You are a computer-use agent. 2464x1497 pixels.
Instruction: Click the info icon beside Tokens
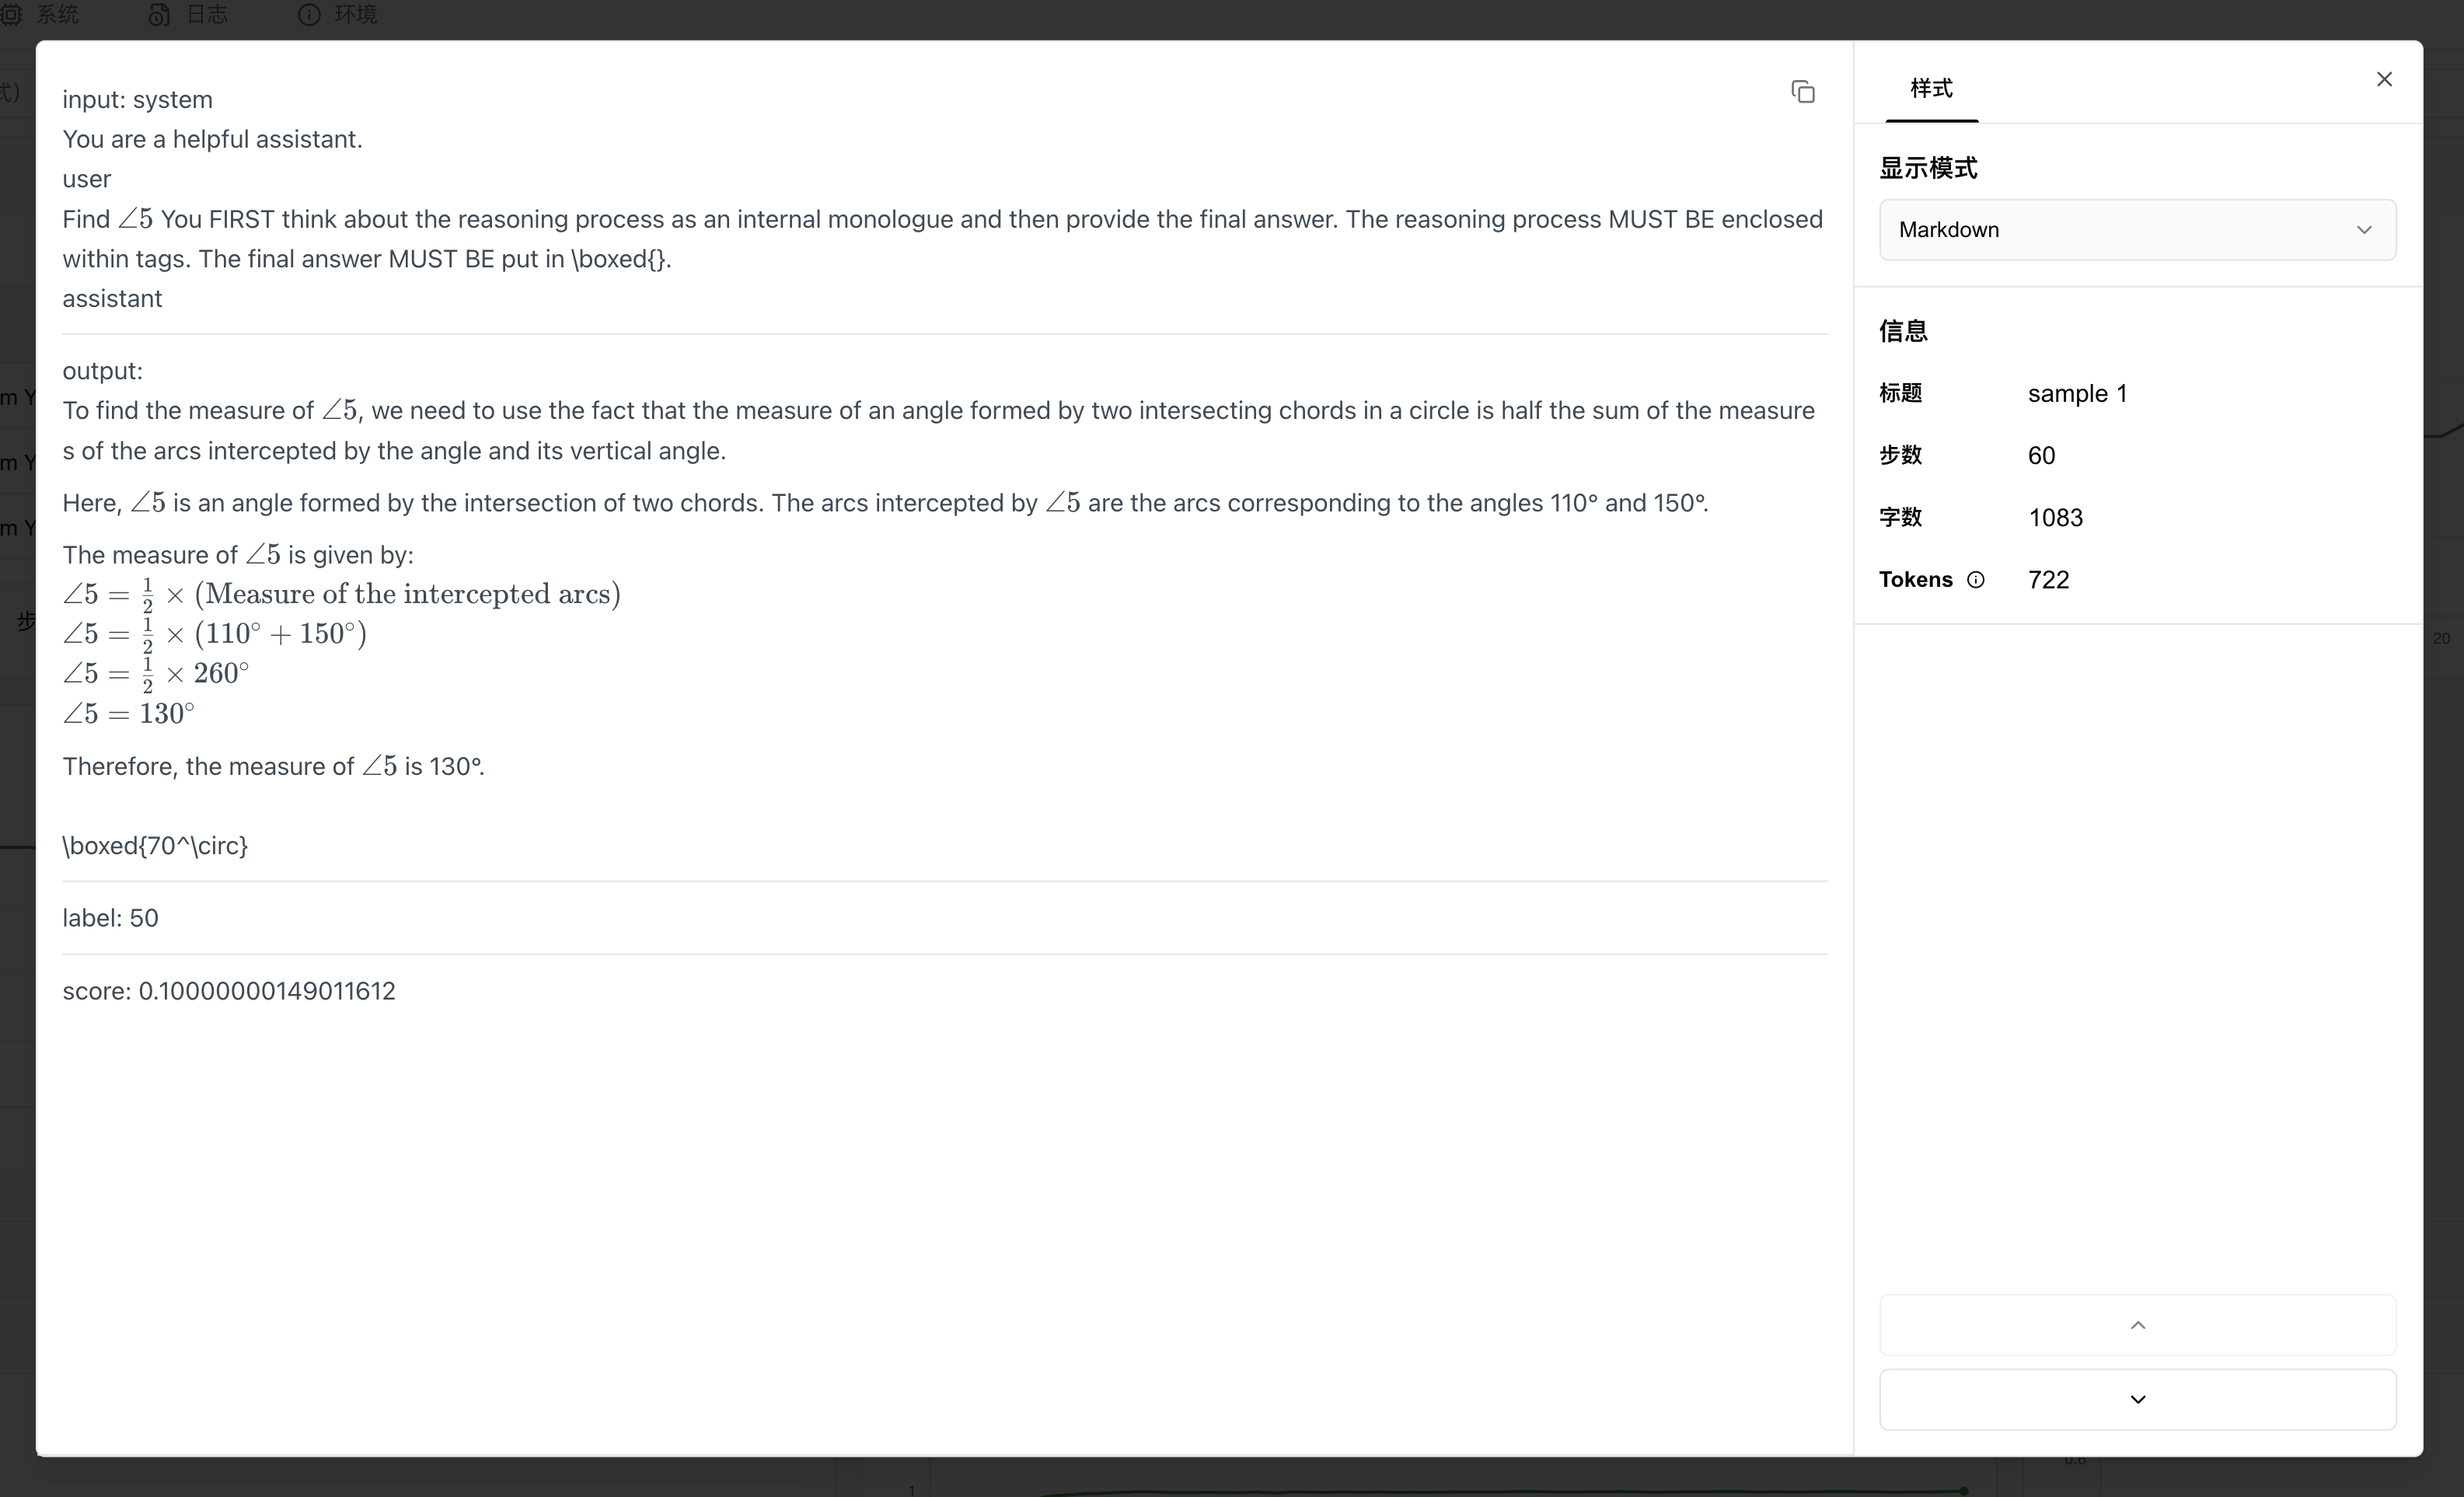tap(1975, 580)
